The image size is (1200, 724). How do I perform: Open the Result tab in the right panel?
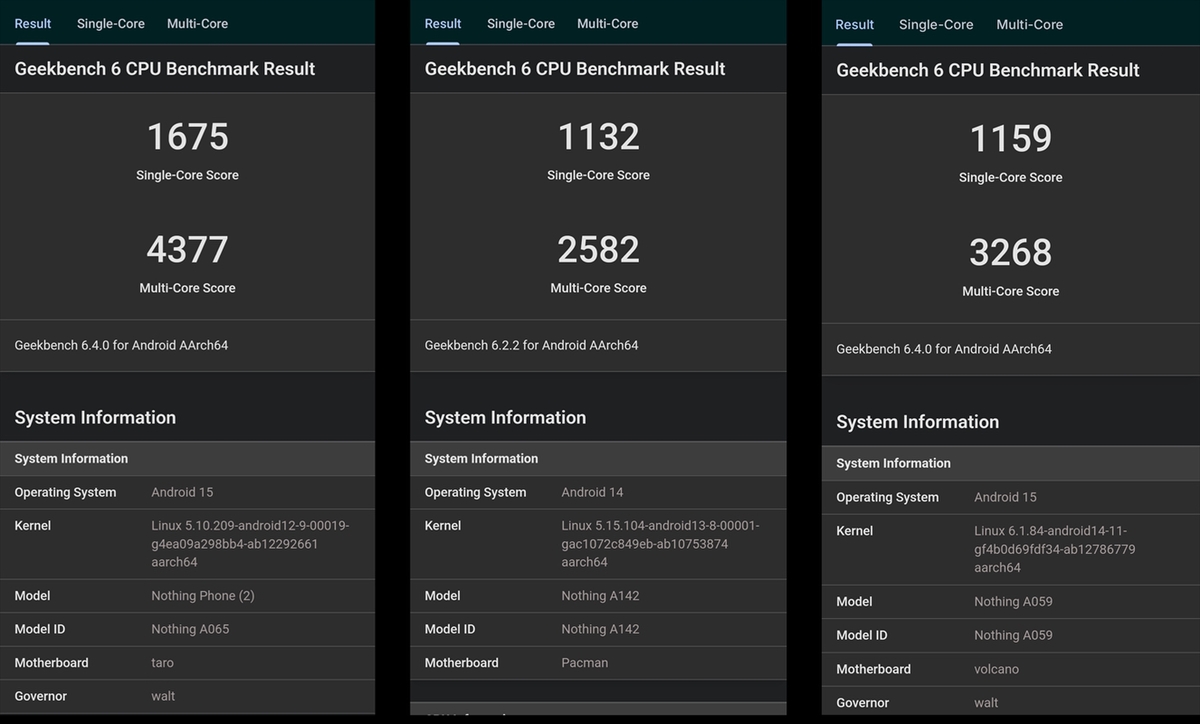(855, 24)
